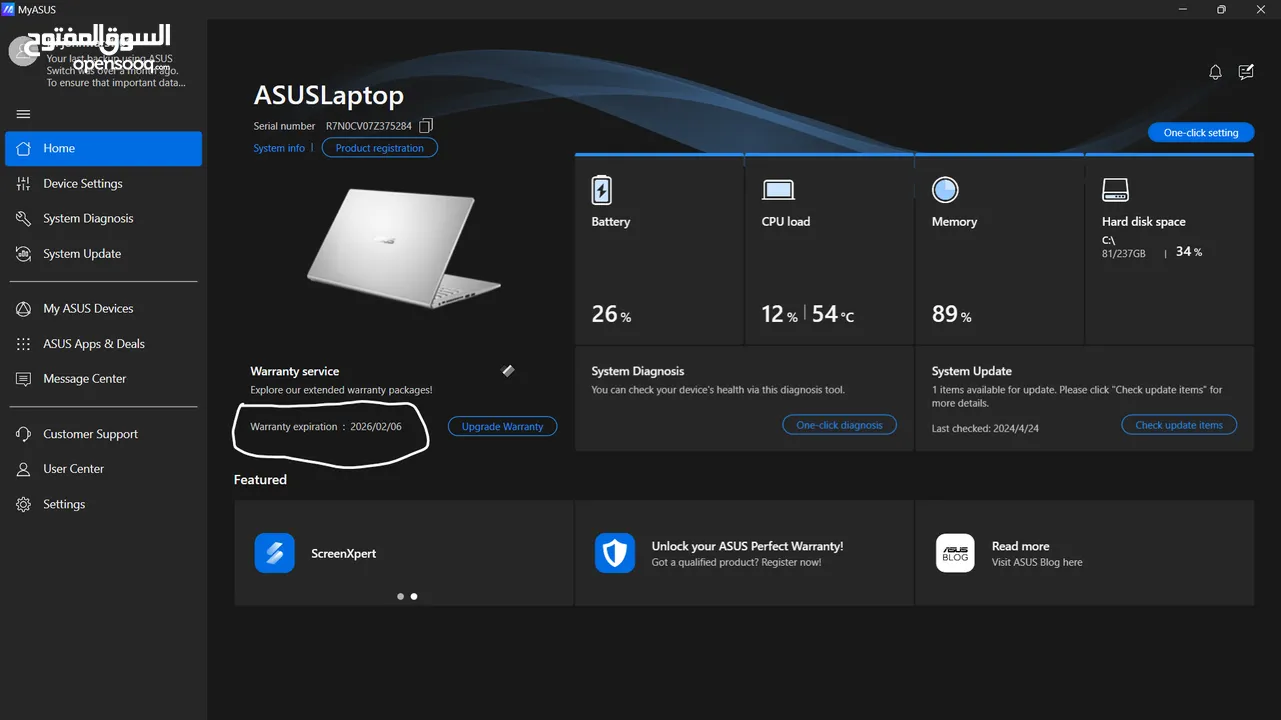The width and height of the screenshot is (1281, 720).
Task: Click the Message Center icon
Action: (x=24, y=379)
